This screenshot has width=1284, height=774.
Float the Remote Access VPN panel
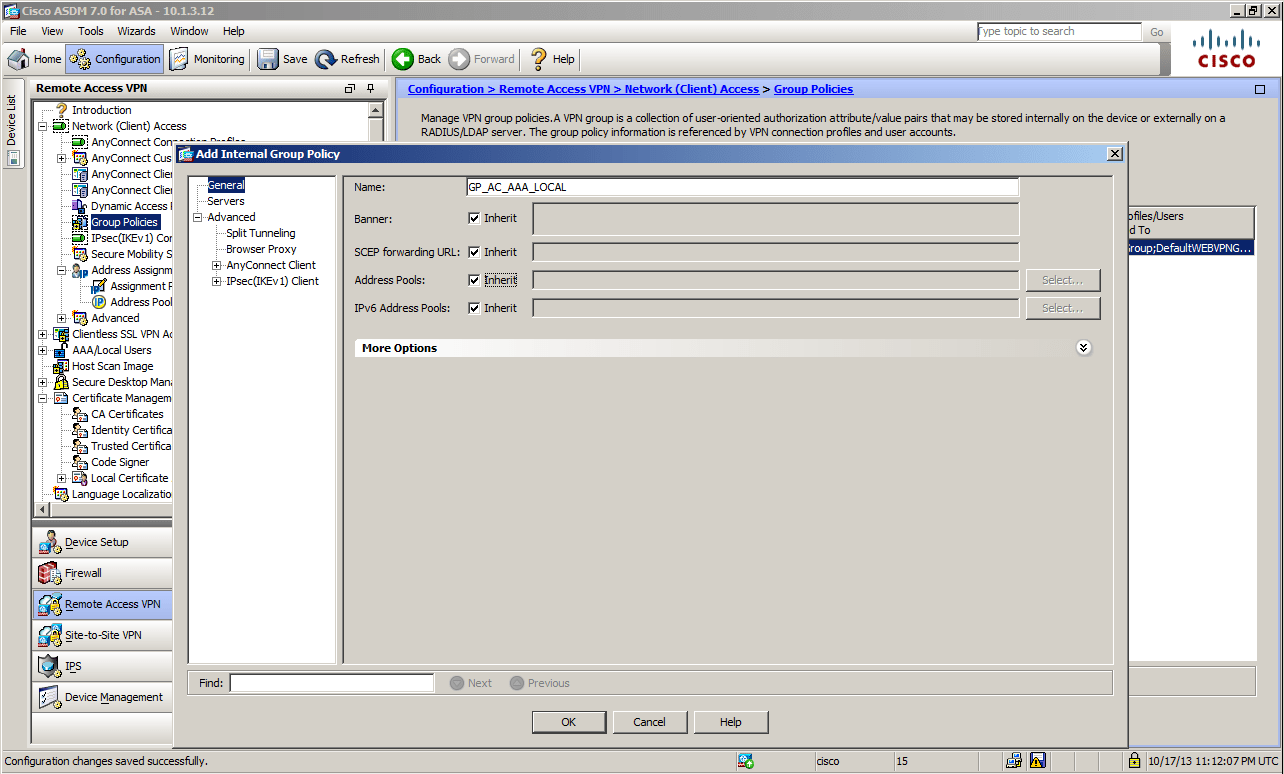[x=350, y=88]
